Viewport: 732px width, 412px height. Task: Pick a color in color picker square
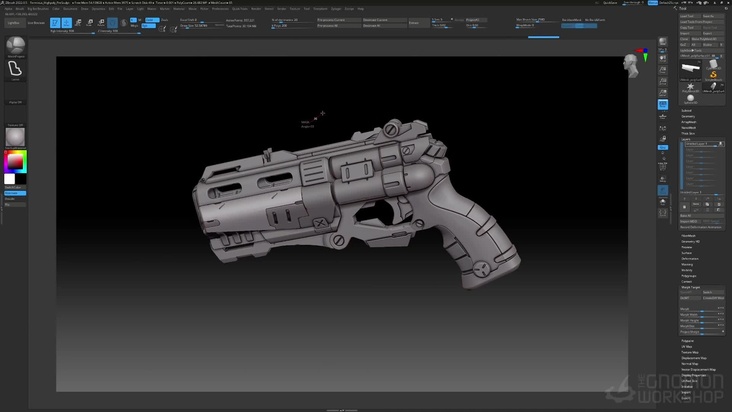coord(15,161)
